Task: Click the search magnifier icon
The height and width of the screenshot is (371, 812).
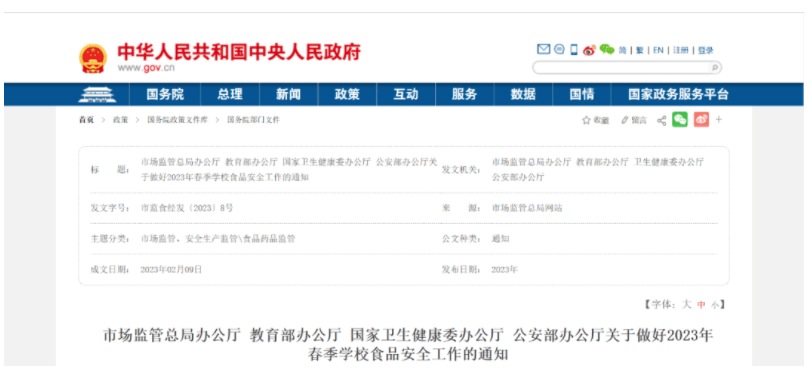Action: 715,68
